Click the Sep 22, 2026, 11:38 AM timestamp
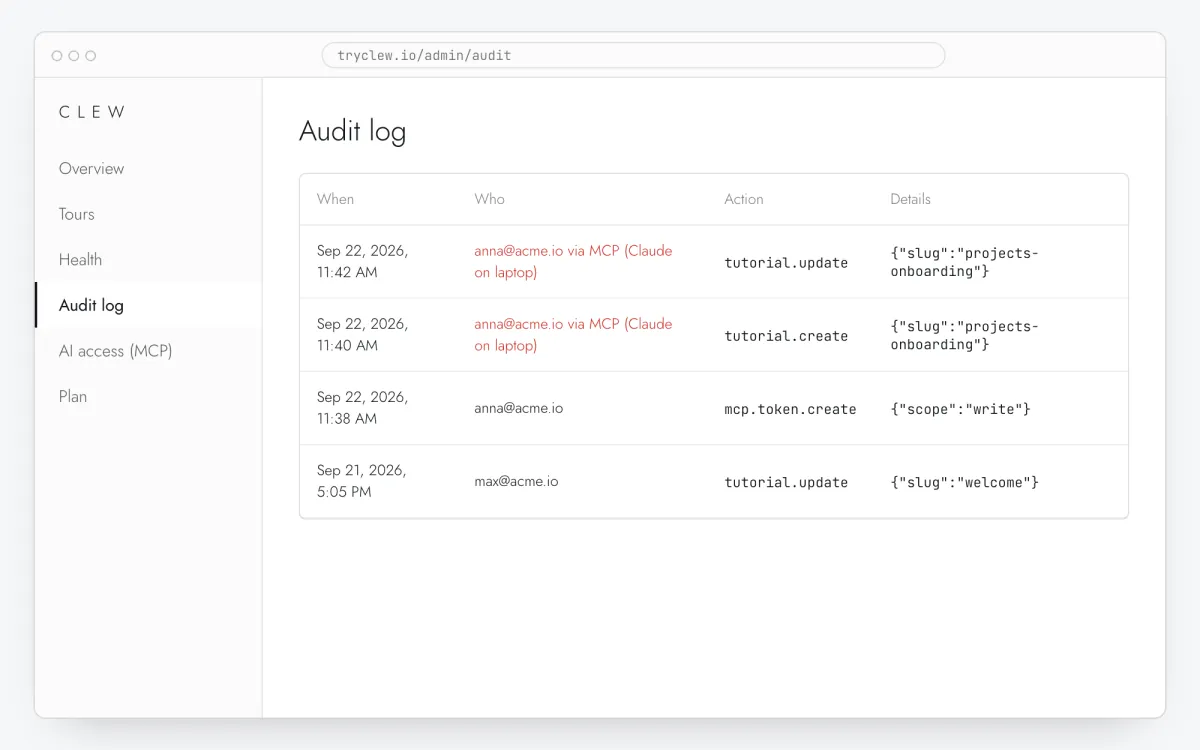The width and height of the screenshot is (1200, 750). click(x=362, y=408)
